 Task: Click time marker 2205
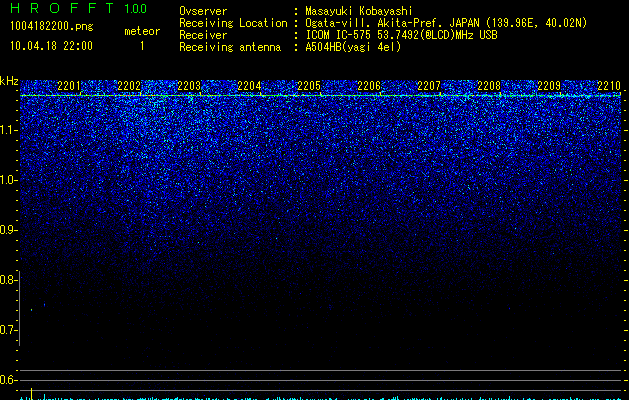pos(309,86)
